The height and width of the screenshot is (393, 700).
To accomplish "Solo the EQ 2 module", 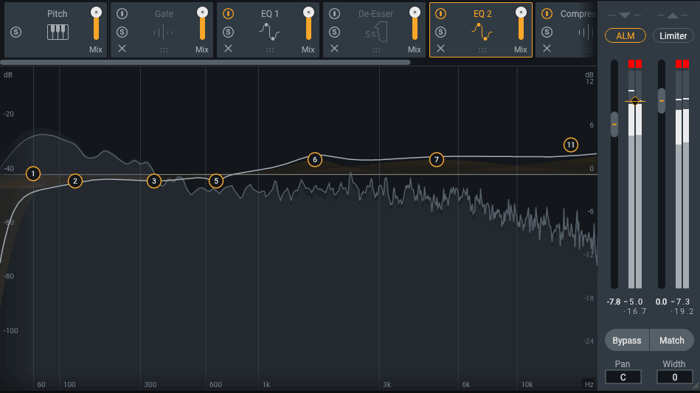I will tap(441, 32).
